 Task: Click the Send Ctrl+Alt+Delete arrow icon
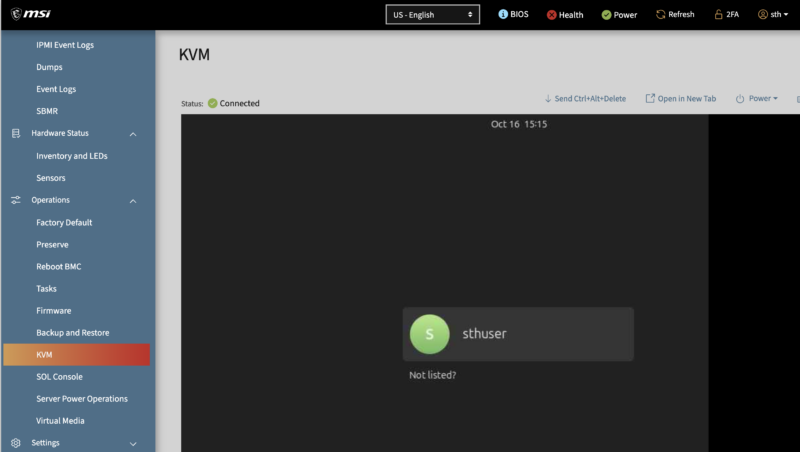pyautogui.click(x=547, y=98)
